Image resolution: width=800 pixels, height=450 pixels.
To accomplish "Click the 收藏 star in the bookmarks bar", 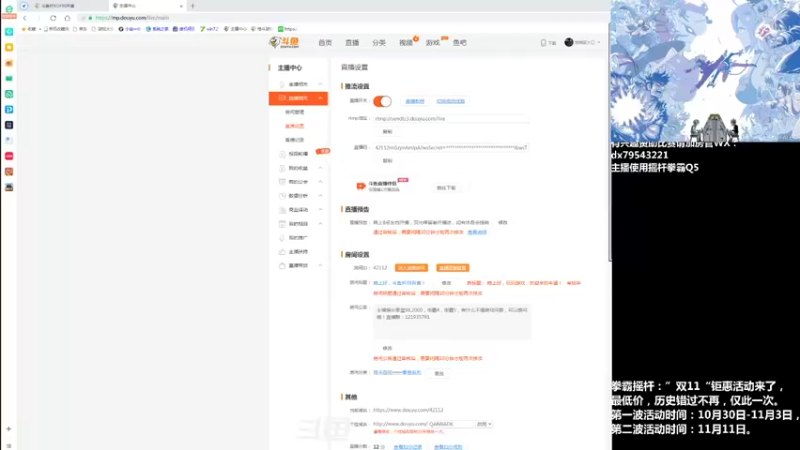I will pyautogui.click(x=23, y=29).
